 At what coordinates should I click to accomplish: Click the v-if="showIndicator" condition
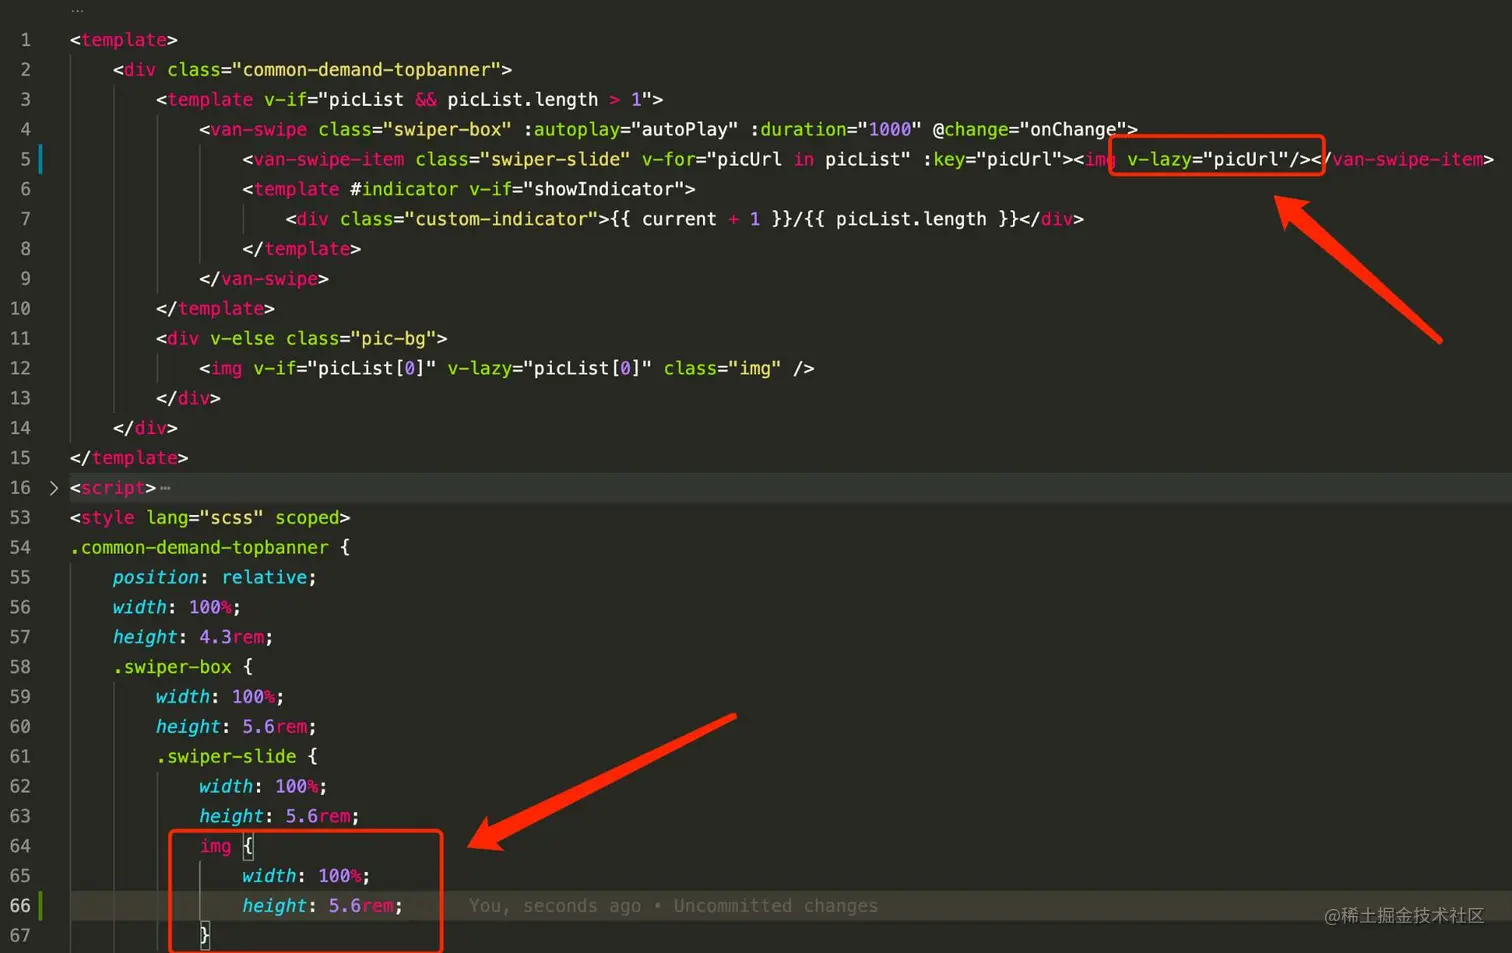point(577,189)
